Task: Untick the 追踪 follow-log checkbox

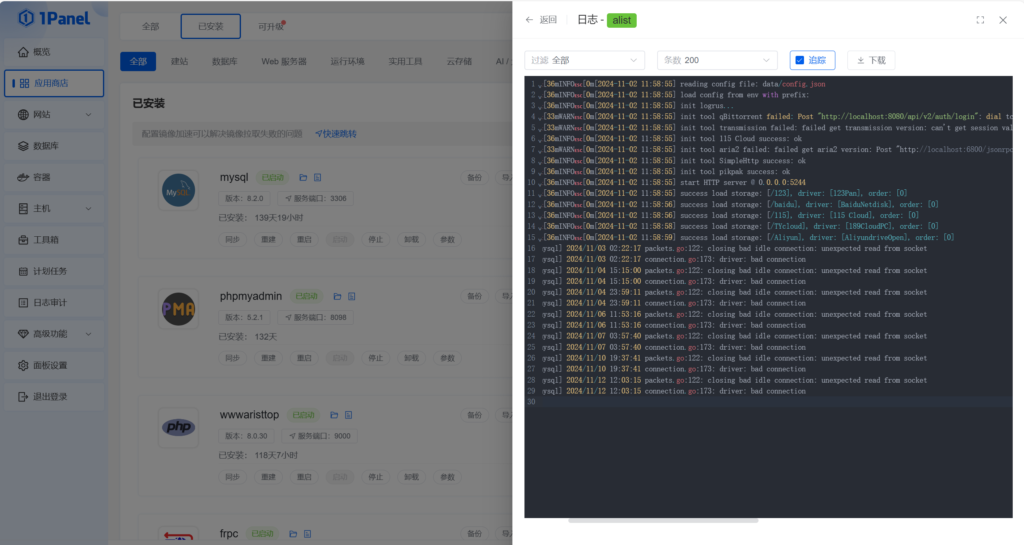Action: 799,60
